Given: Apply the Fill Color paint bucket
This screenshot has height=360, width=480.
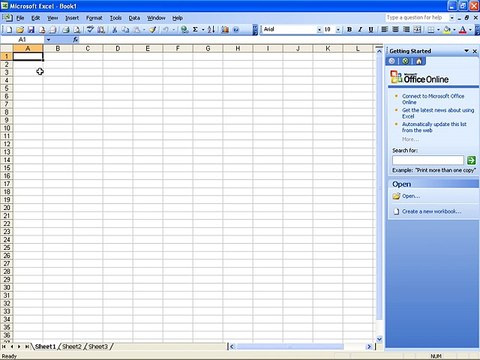Looking at the screenshot, I should [447, 30].
